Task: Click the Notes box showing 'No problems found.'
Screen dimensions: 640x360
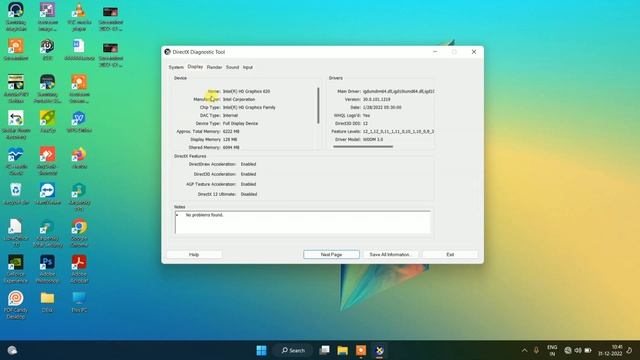Action: click(302, 222)
